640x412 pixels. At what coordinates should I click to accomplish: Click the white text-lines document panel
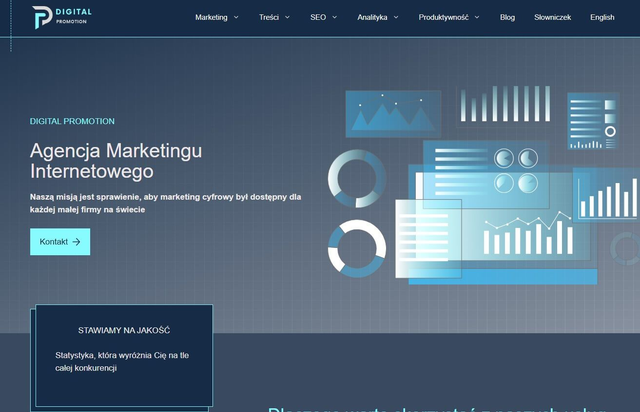(x=428, y=238)
